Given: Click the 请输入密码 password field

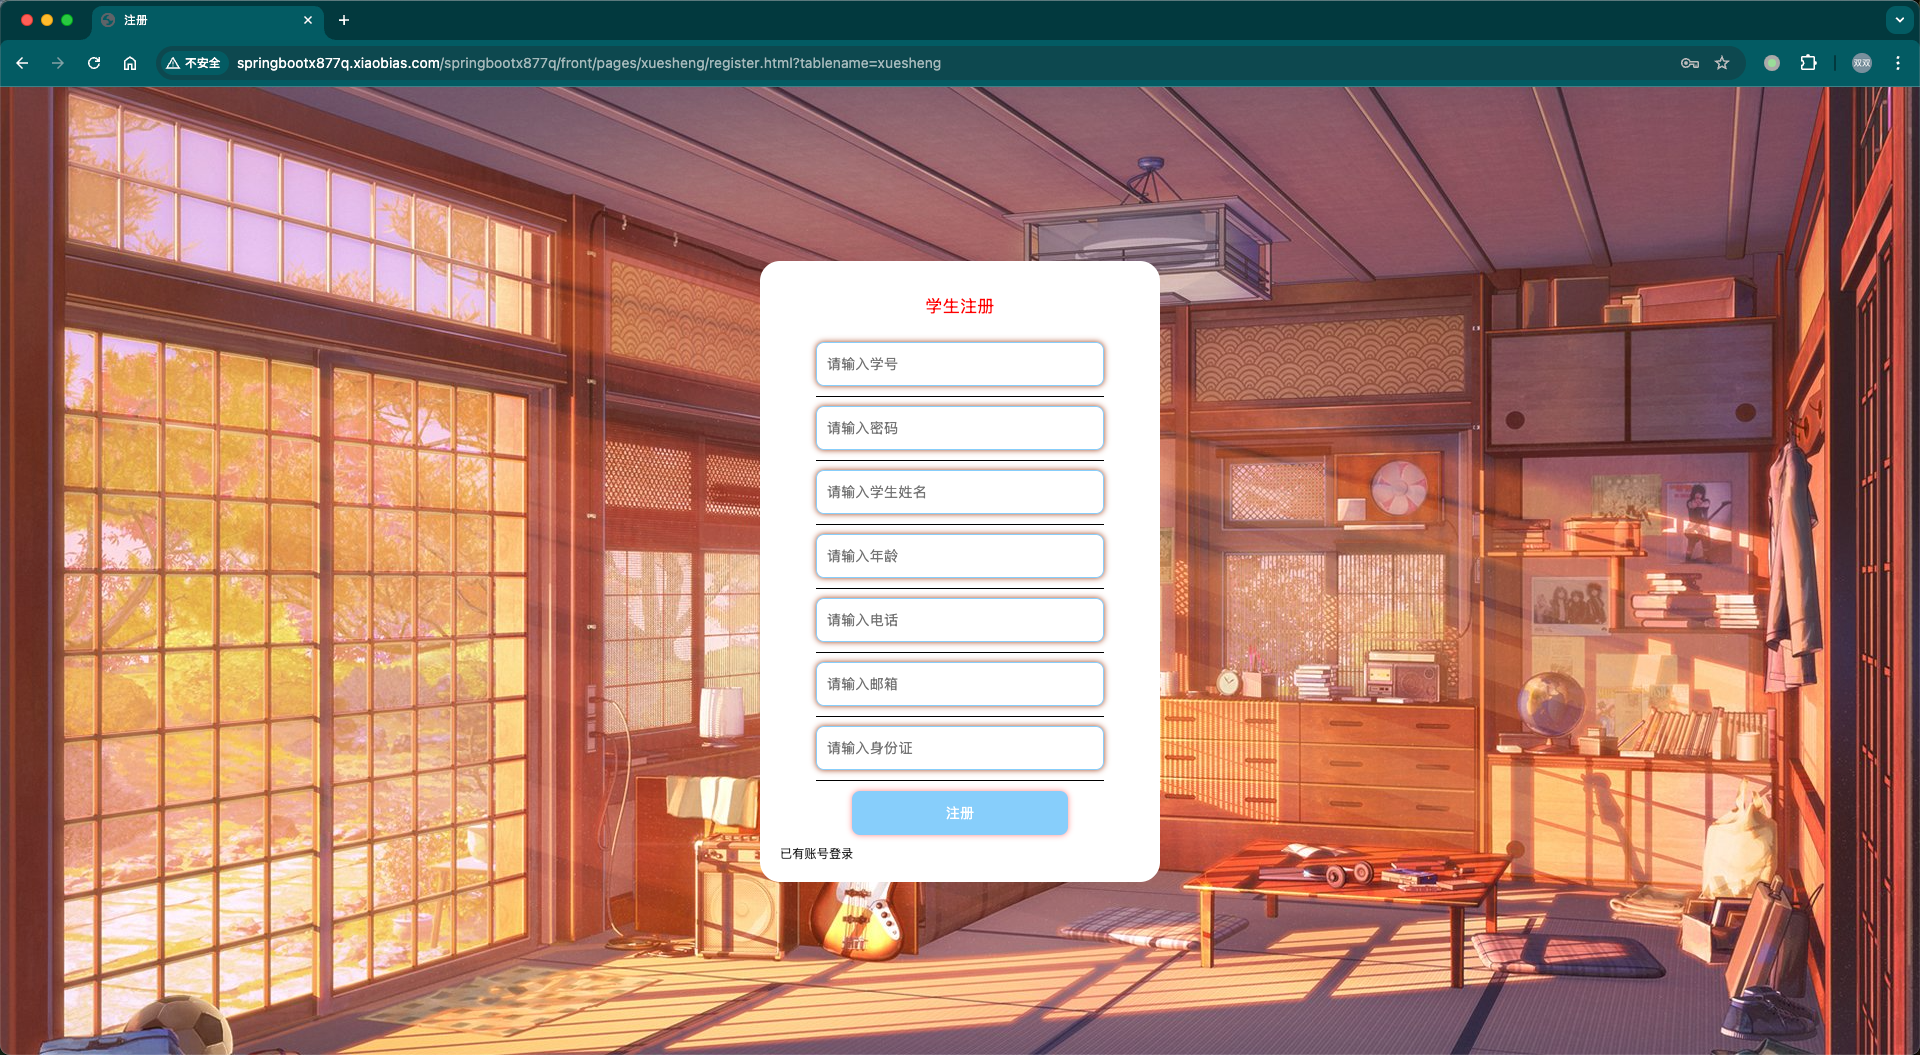Looking at the screenshot, I should point(960,428).
